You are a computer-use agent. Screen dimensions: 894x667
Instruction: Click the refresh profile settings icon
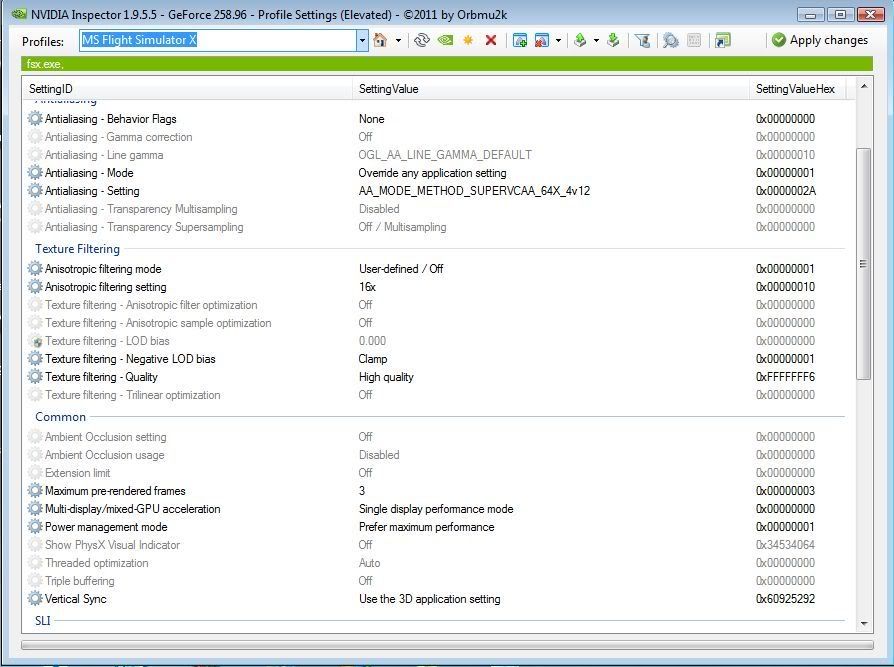tap(422, 40)
